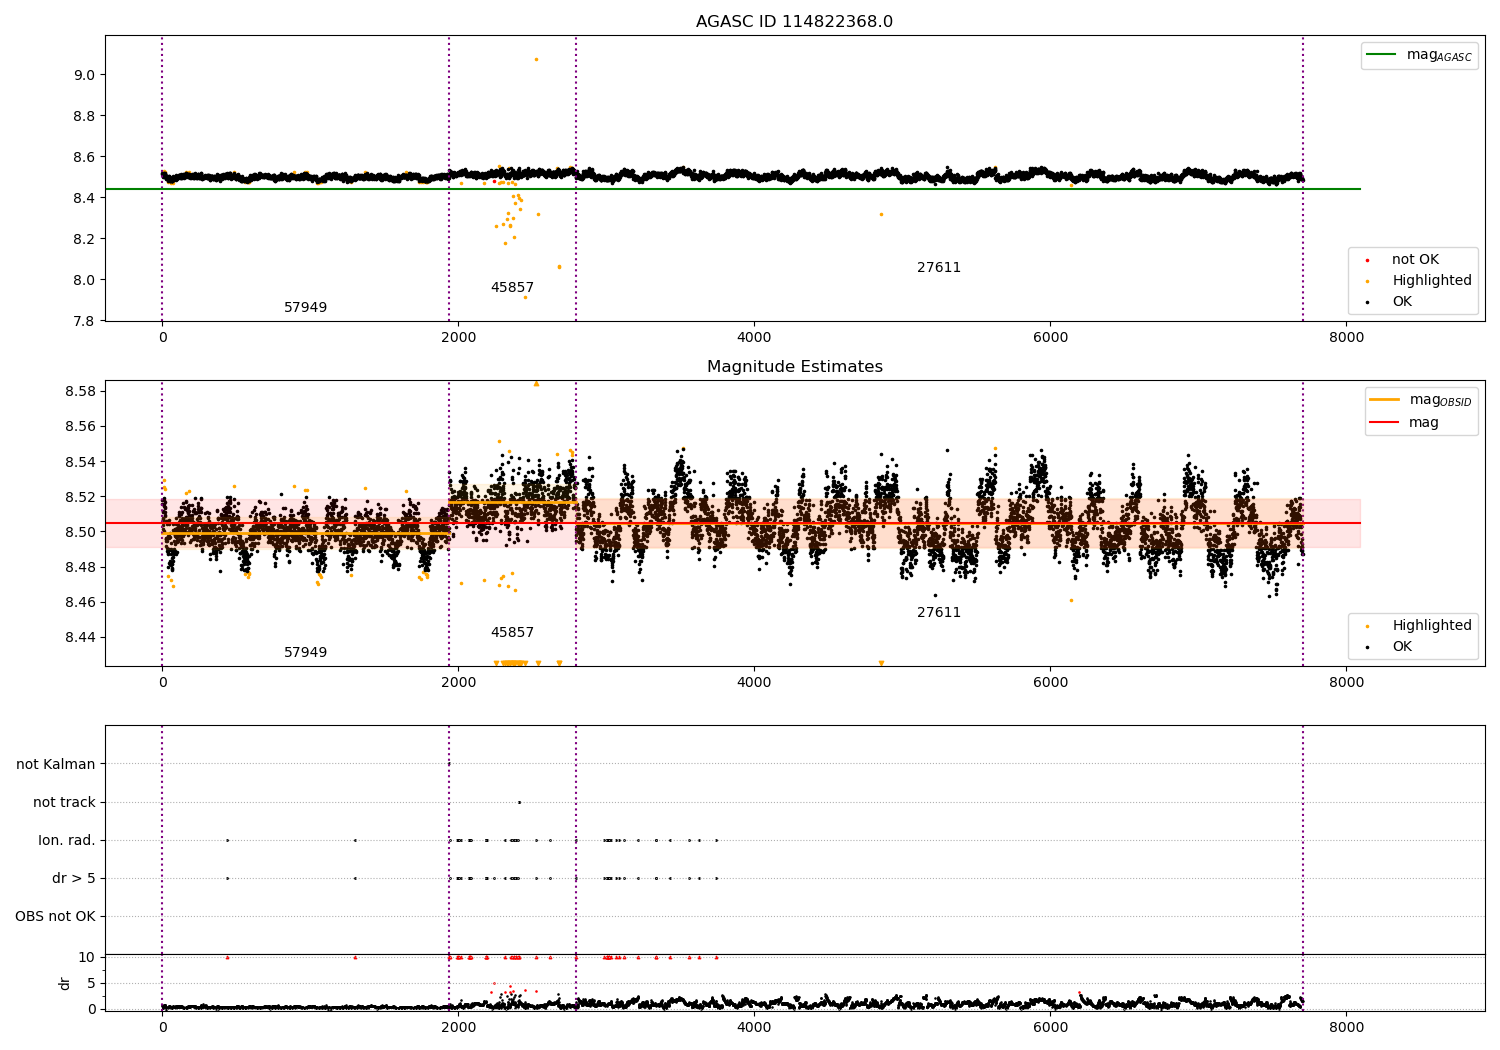
Task: Click the 8.58 y-axis tick label
Action: pos(80,391)
